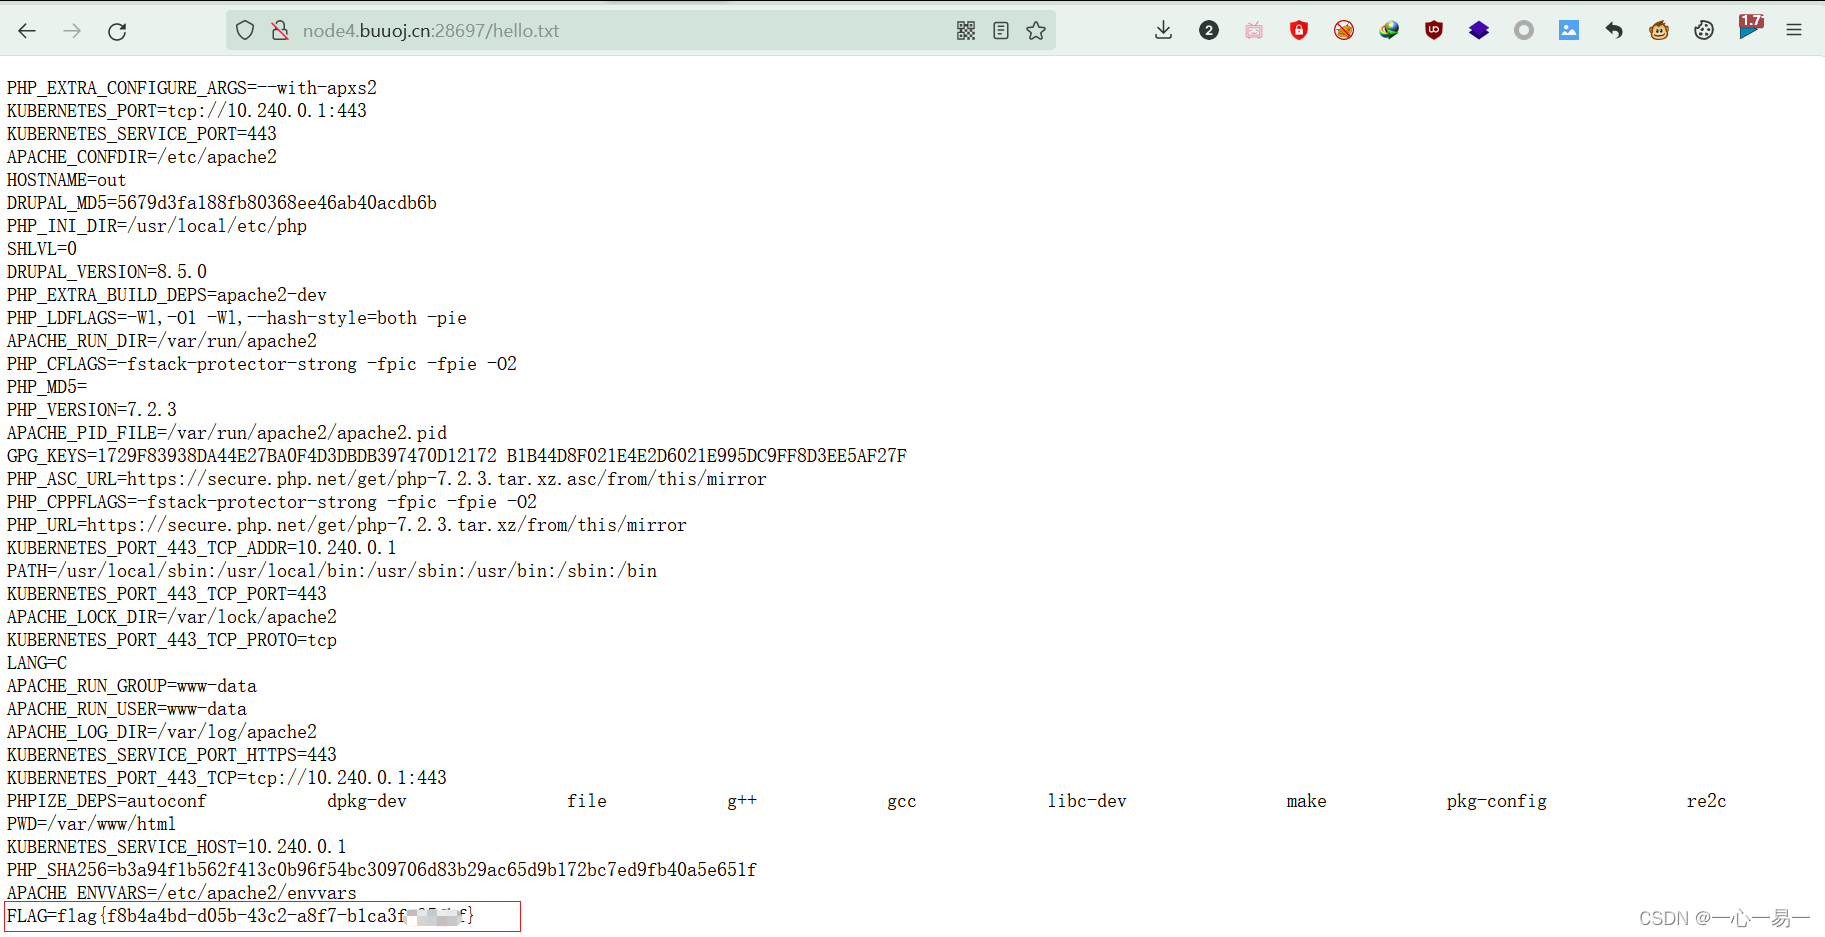This screenshot has width=1825, height=937.
Task: Click the KUBERNETES_SERVICE_HOST line
Action: [x=177, y=847]
